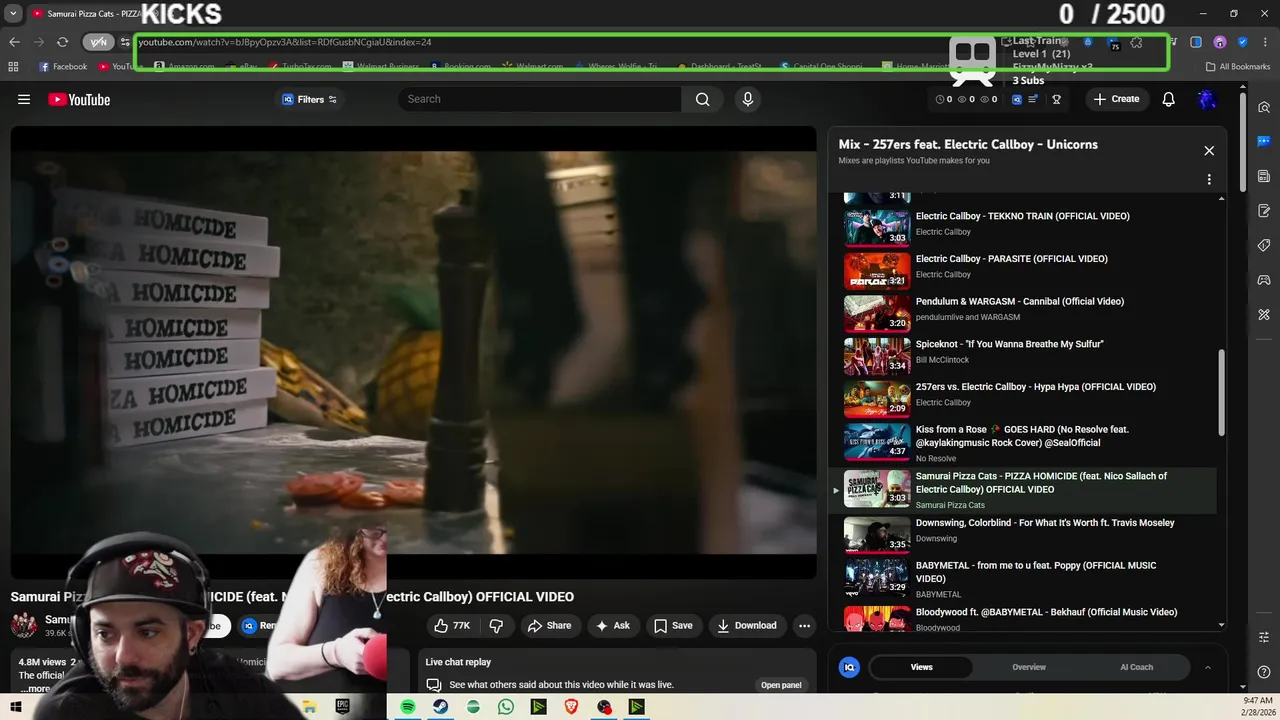Click the video player area

(x=414, y=352)
